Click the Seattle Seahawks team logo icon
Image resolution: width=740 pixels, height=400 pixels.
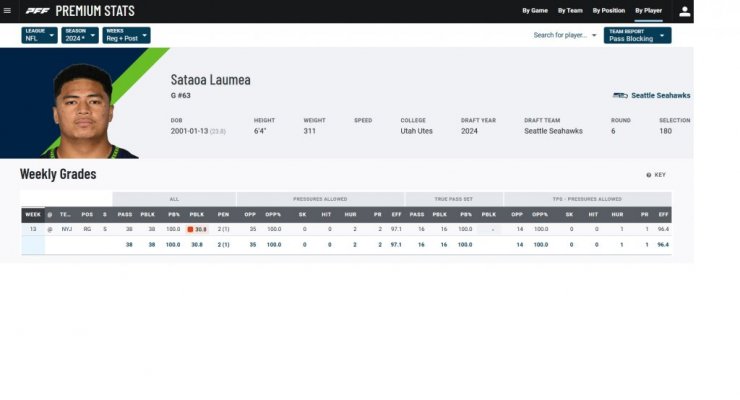tap(620, 95)
